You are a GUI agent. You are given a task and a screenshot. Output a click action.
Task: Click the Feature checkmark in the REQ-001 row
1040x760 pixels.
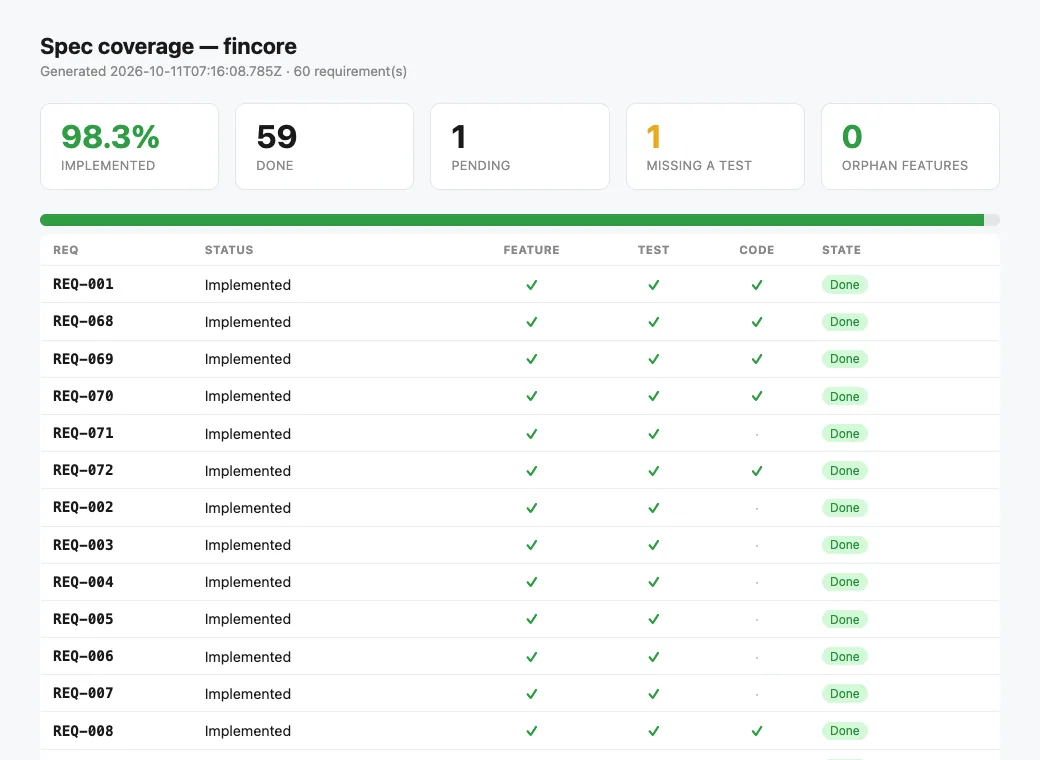pyautogui.click(x=531, y=285)
